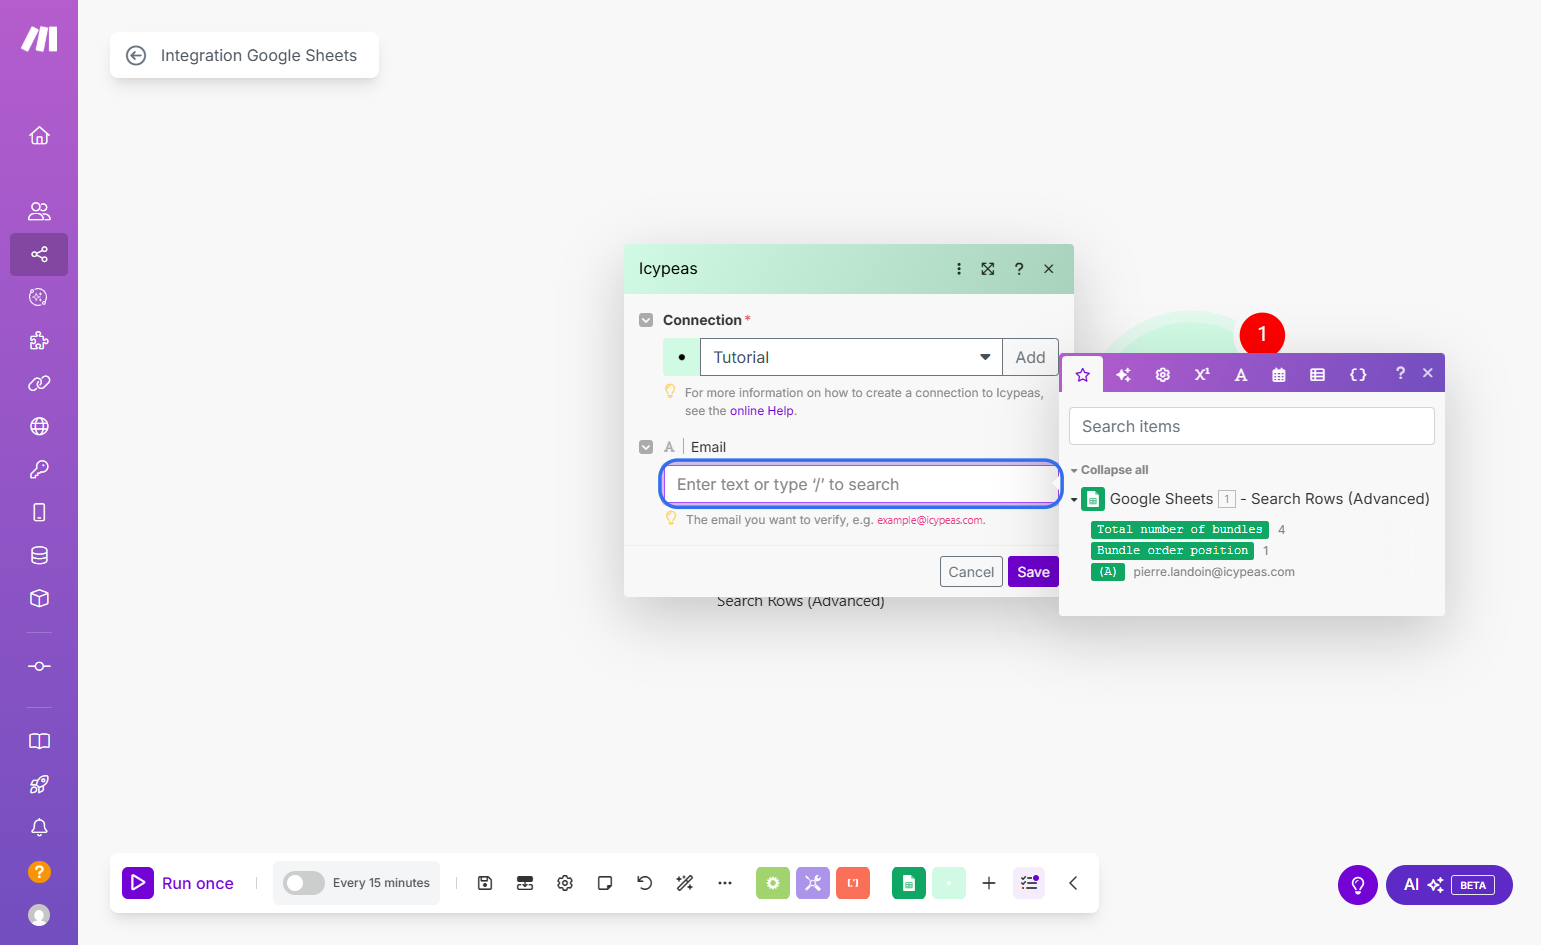This screenshot has width=1541, height=945.
Task: Click Cancel in Icypeas dialog
Action: (x=971, y=572)
